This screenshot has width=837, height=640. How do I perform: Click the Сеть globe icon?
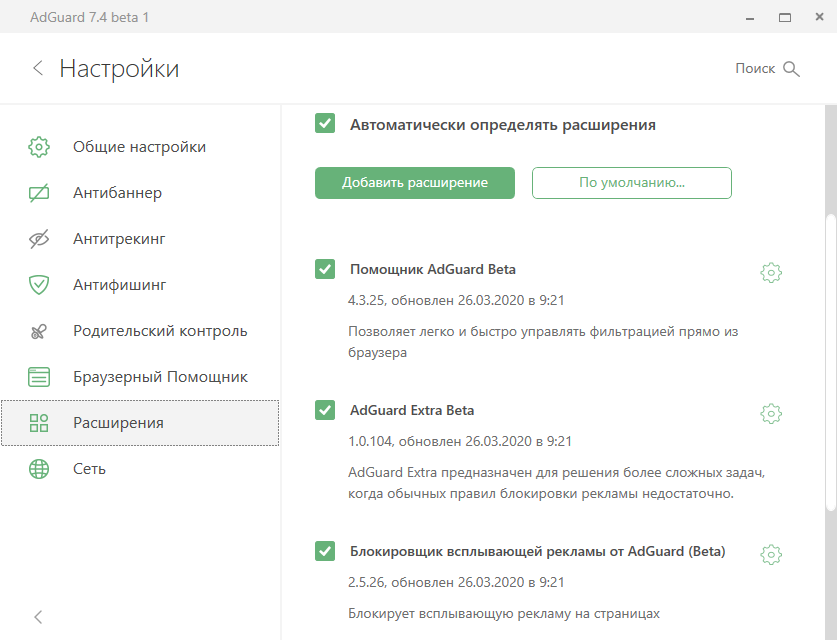pos(39,469)
